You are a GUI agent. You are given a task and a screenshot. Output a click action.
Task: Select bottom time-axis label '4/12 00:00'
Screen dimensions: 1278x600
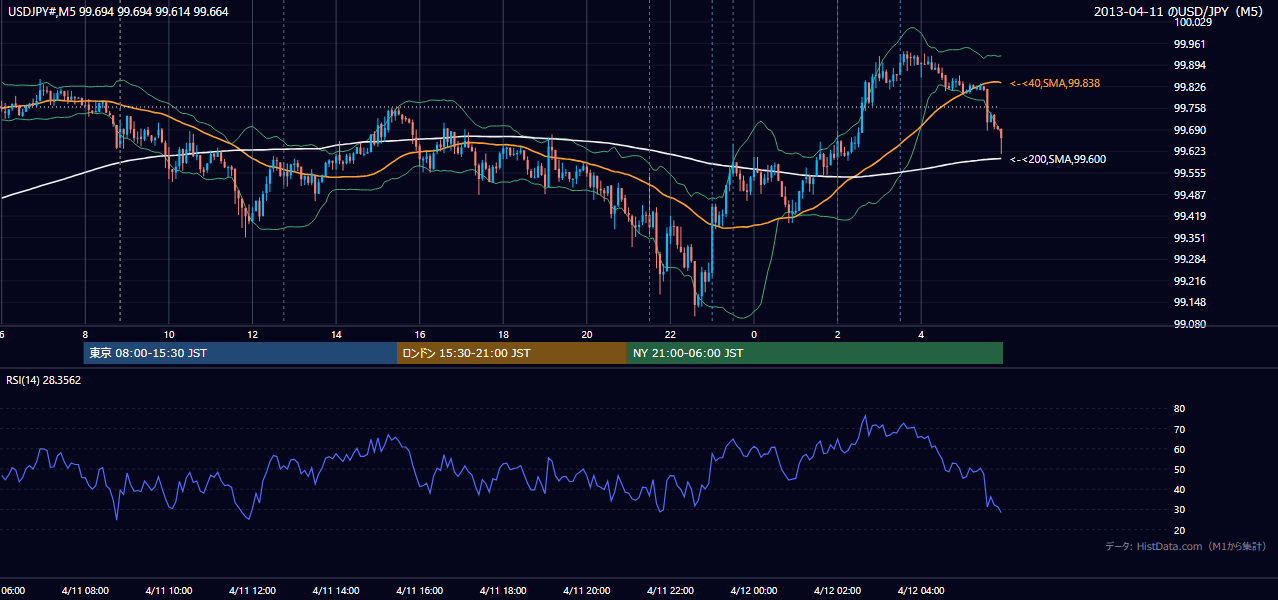(753, 590)
